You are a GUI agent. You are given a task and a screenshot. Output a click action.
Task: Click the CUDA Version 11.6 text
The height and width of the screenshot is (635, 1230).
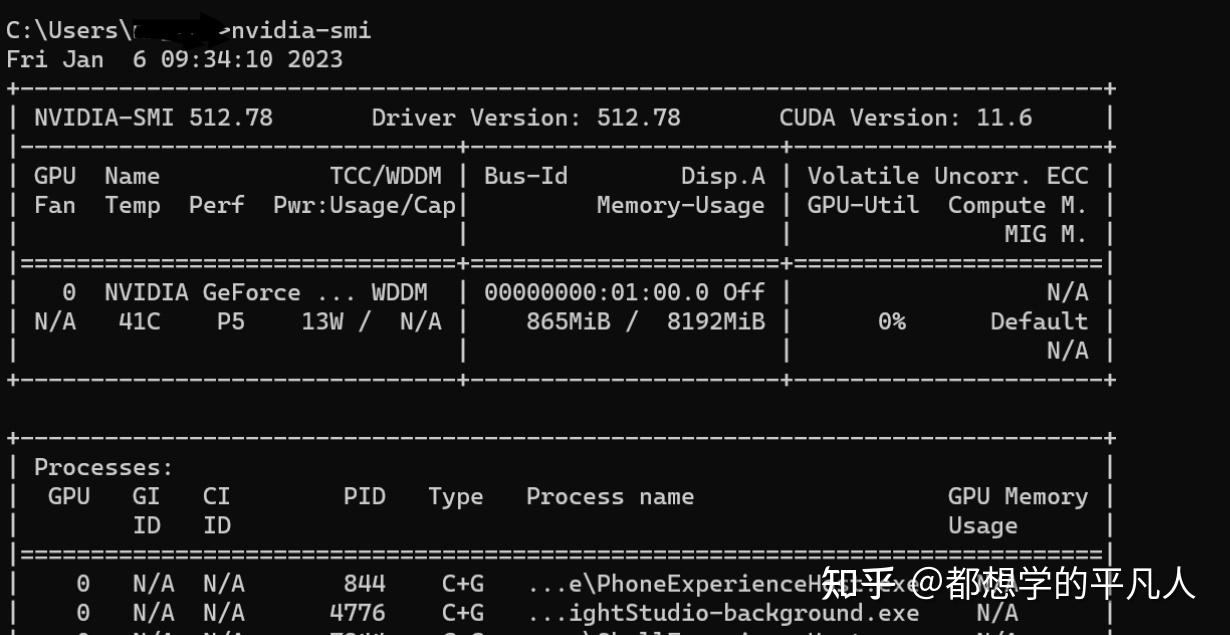[x=905, y=117]
